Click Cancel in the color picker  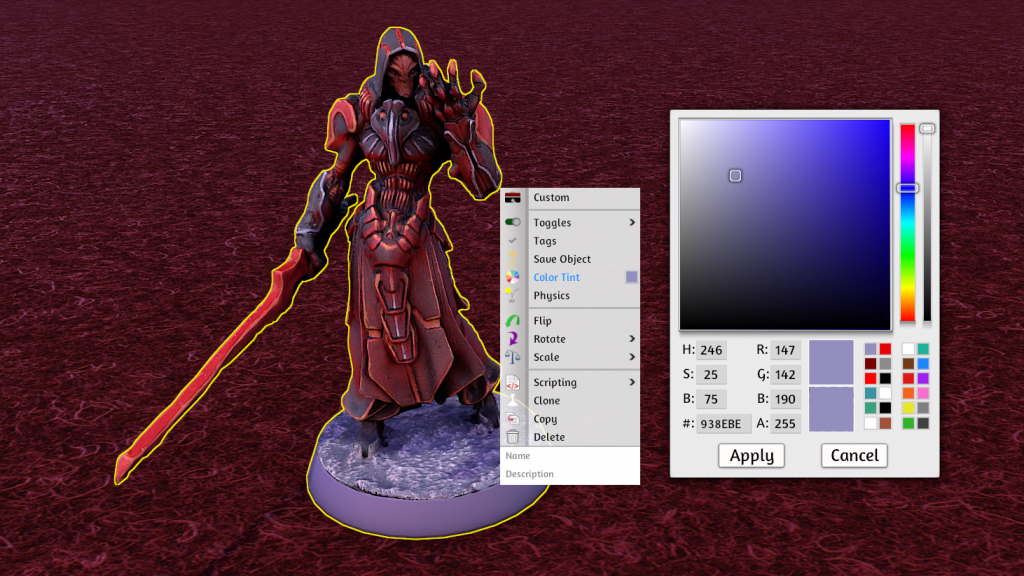coord(854,456)
